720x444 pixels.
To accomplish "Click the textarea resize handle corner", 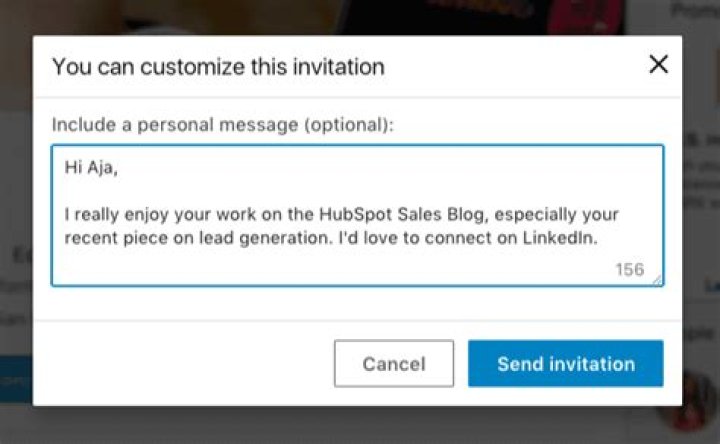I will [x=656, y=280].
